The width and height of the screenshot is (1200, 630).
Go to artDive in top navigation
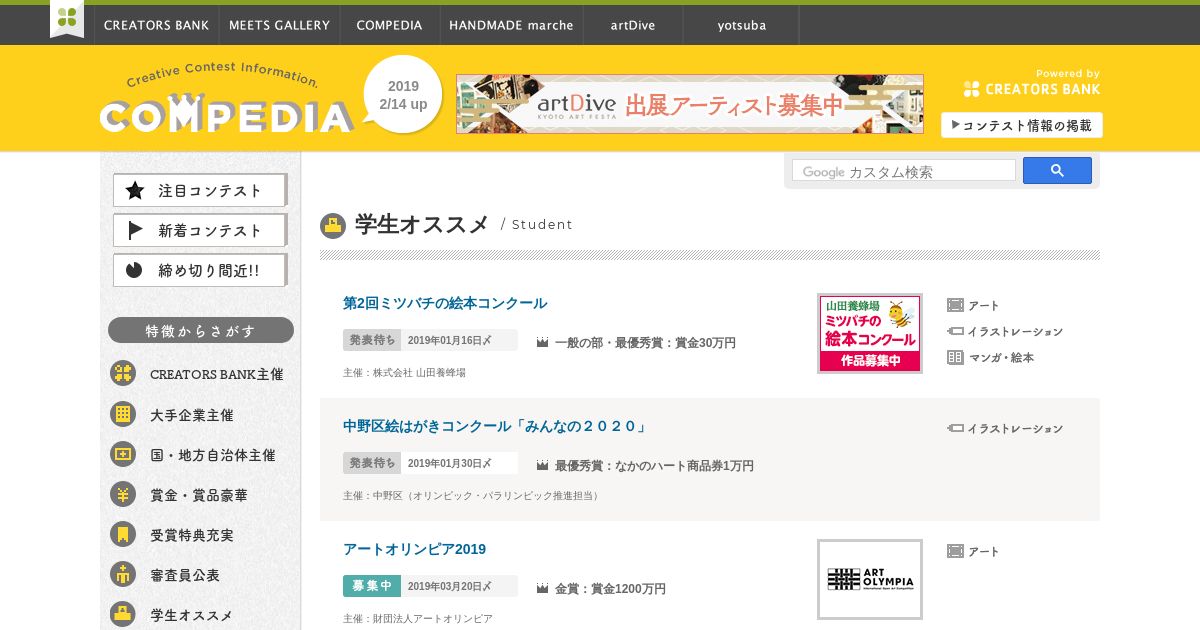coord(633,25)
